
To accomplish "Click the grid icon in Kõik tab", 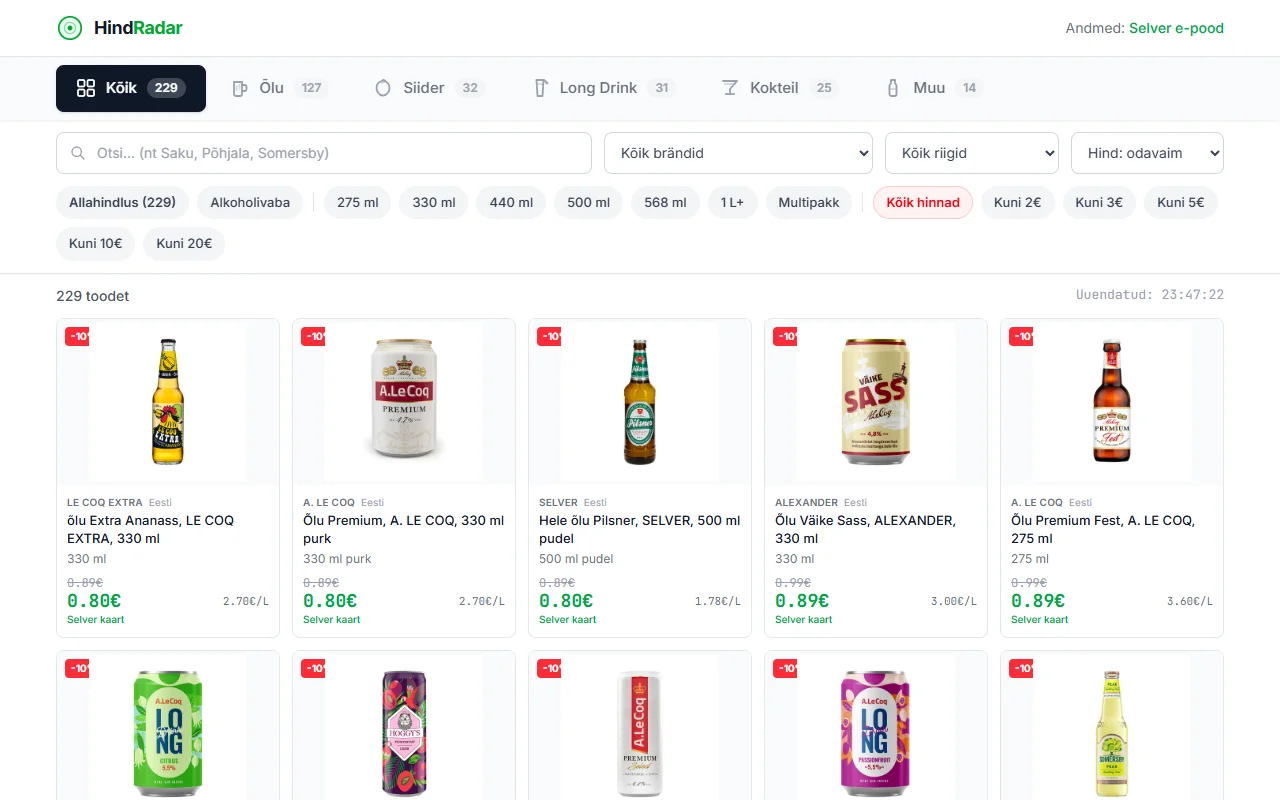I will (x=86, y=88).
